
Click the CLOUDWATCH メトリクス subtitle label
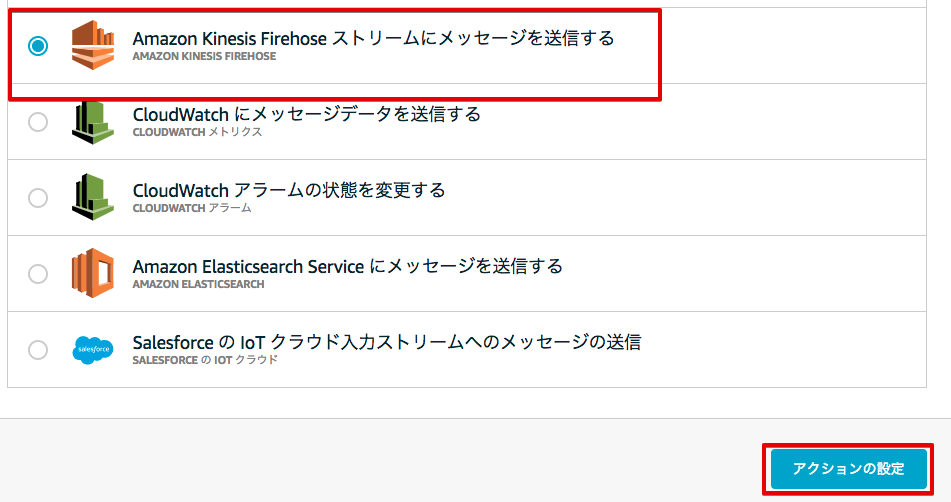(198, 132)
